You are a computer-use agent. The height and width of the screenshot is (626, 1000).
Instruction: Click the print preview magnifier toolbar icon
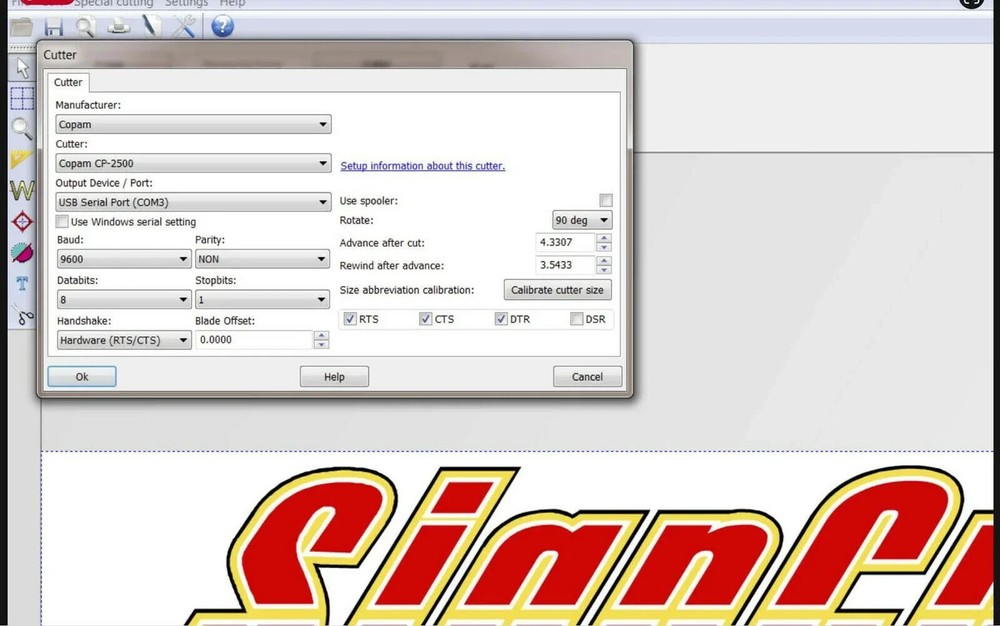85,27
